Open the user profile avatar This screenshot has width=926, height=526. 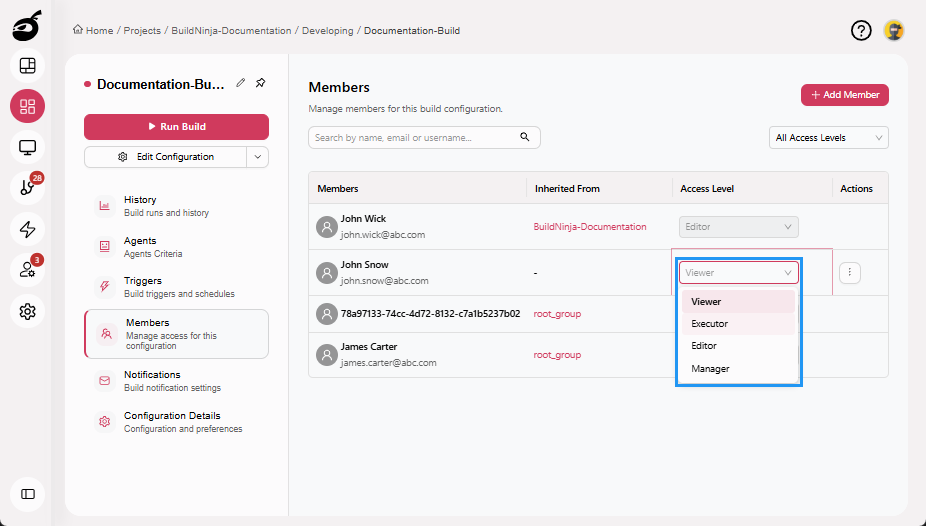coord(894,30)
